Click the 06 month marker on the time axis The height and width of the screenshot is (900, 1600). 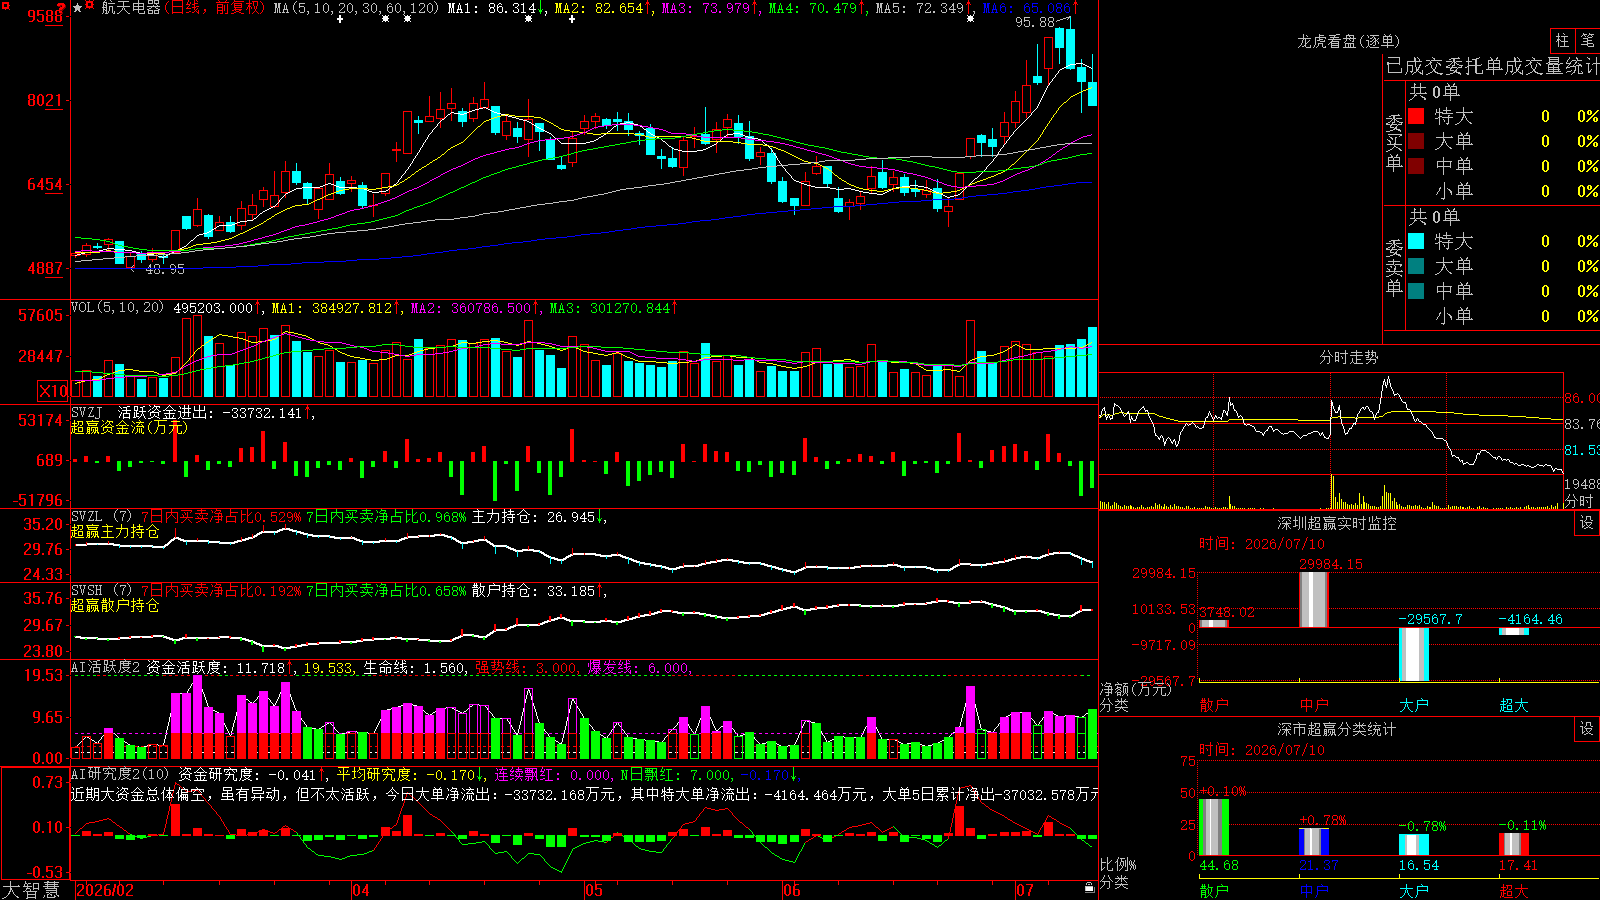point(792,890)
